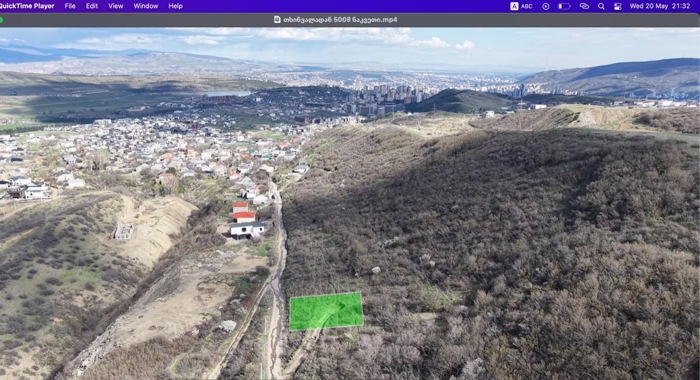Click the green zoom window button
700x380 pixels.
click(1, 20)
